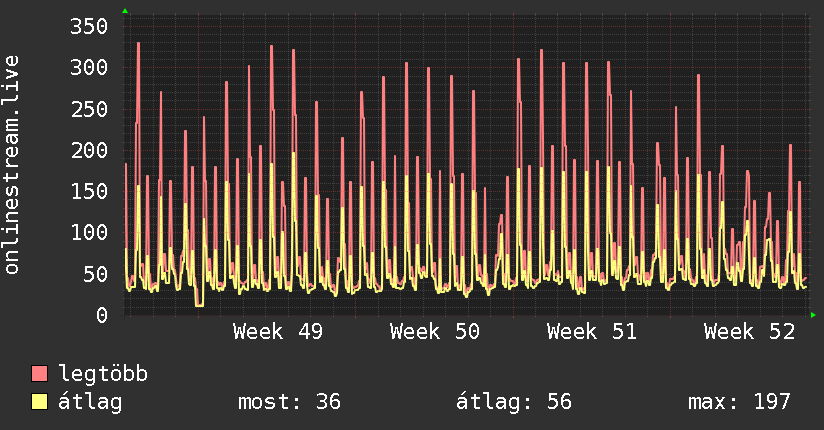Click the pink legtöbb legend color swatch

click(39, 373)
